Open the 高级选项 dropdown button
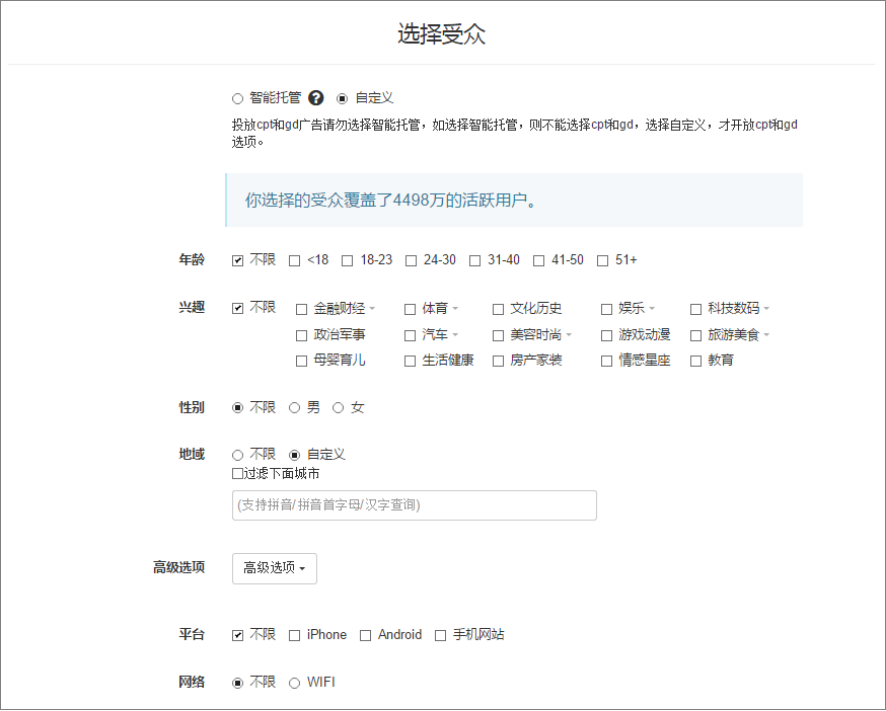The image size is (886, 711). (x=274, y=568)
